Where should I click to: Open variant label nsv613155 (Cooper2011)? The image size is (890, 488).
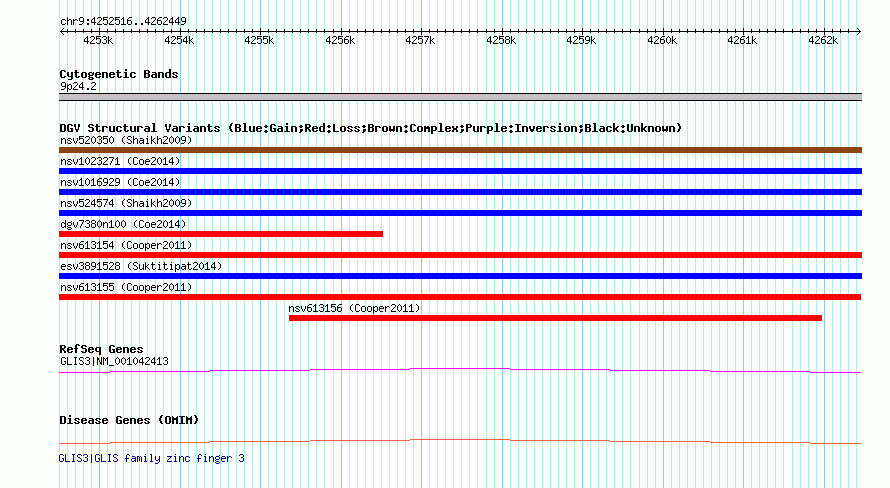point(126,287)
